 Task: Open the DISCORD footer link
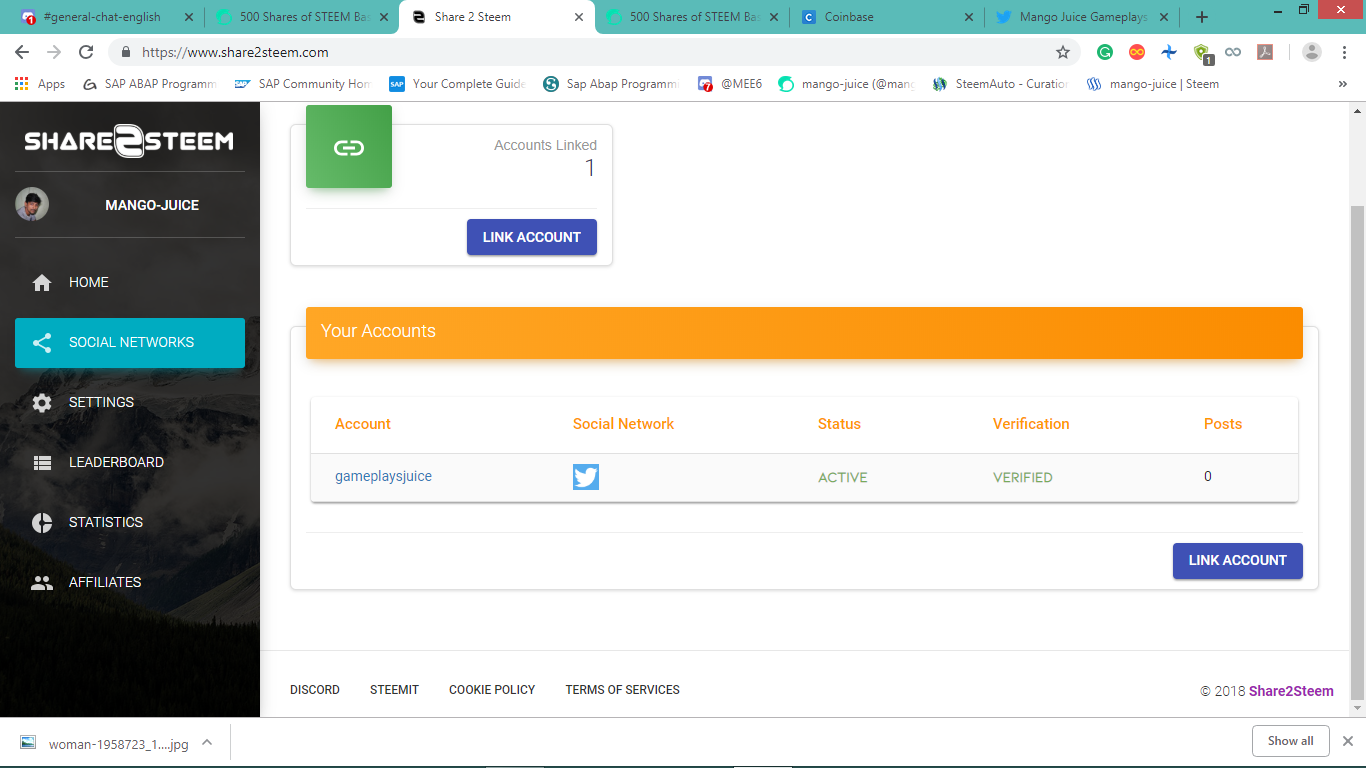[315, 690]
